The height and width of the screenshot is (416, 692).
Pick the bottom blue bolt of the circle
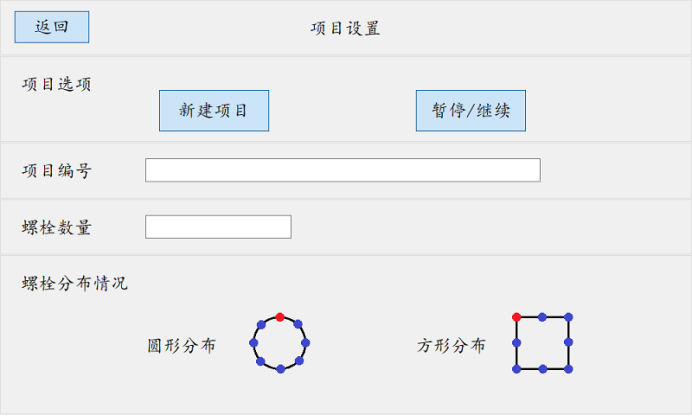pyautogui.click(x=280, y=369)
